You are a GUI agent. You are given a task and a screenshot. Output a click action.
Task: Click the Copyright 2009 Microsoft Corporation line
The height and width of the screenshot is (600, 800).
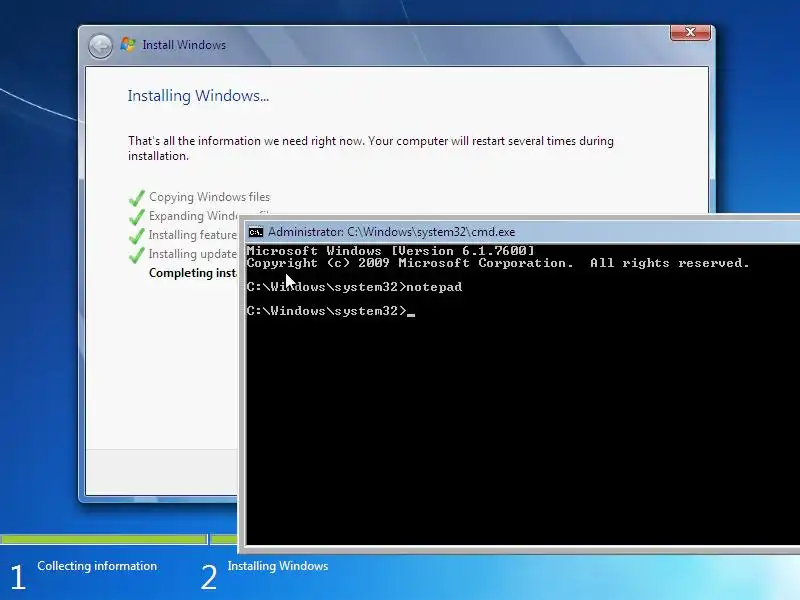tap(497, 263)
